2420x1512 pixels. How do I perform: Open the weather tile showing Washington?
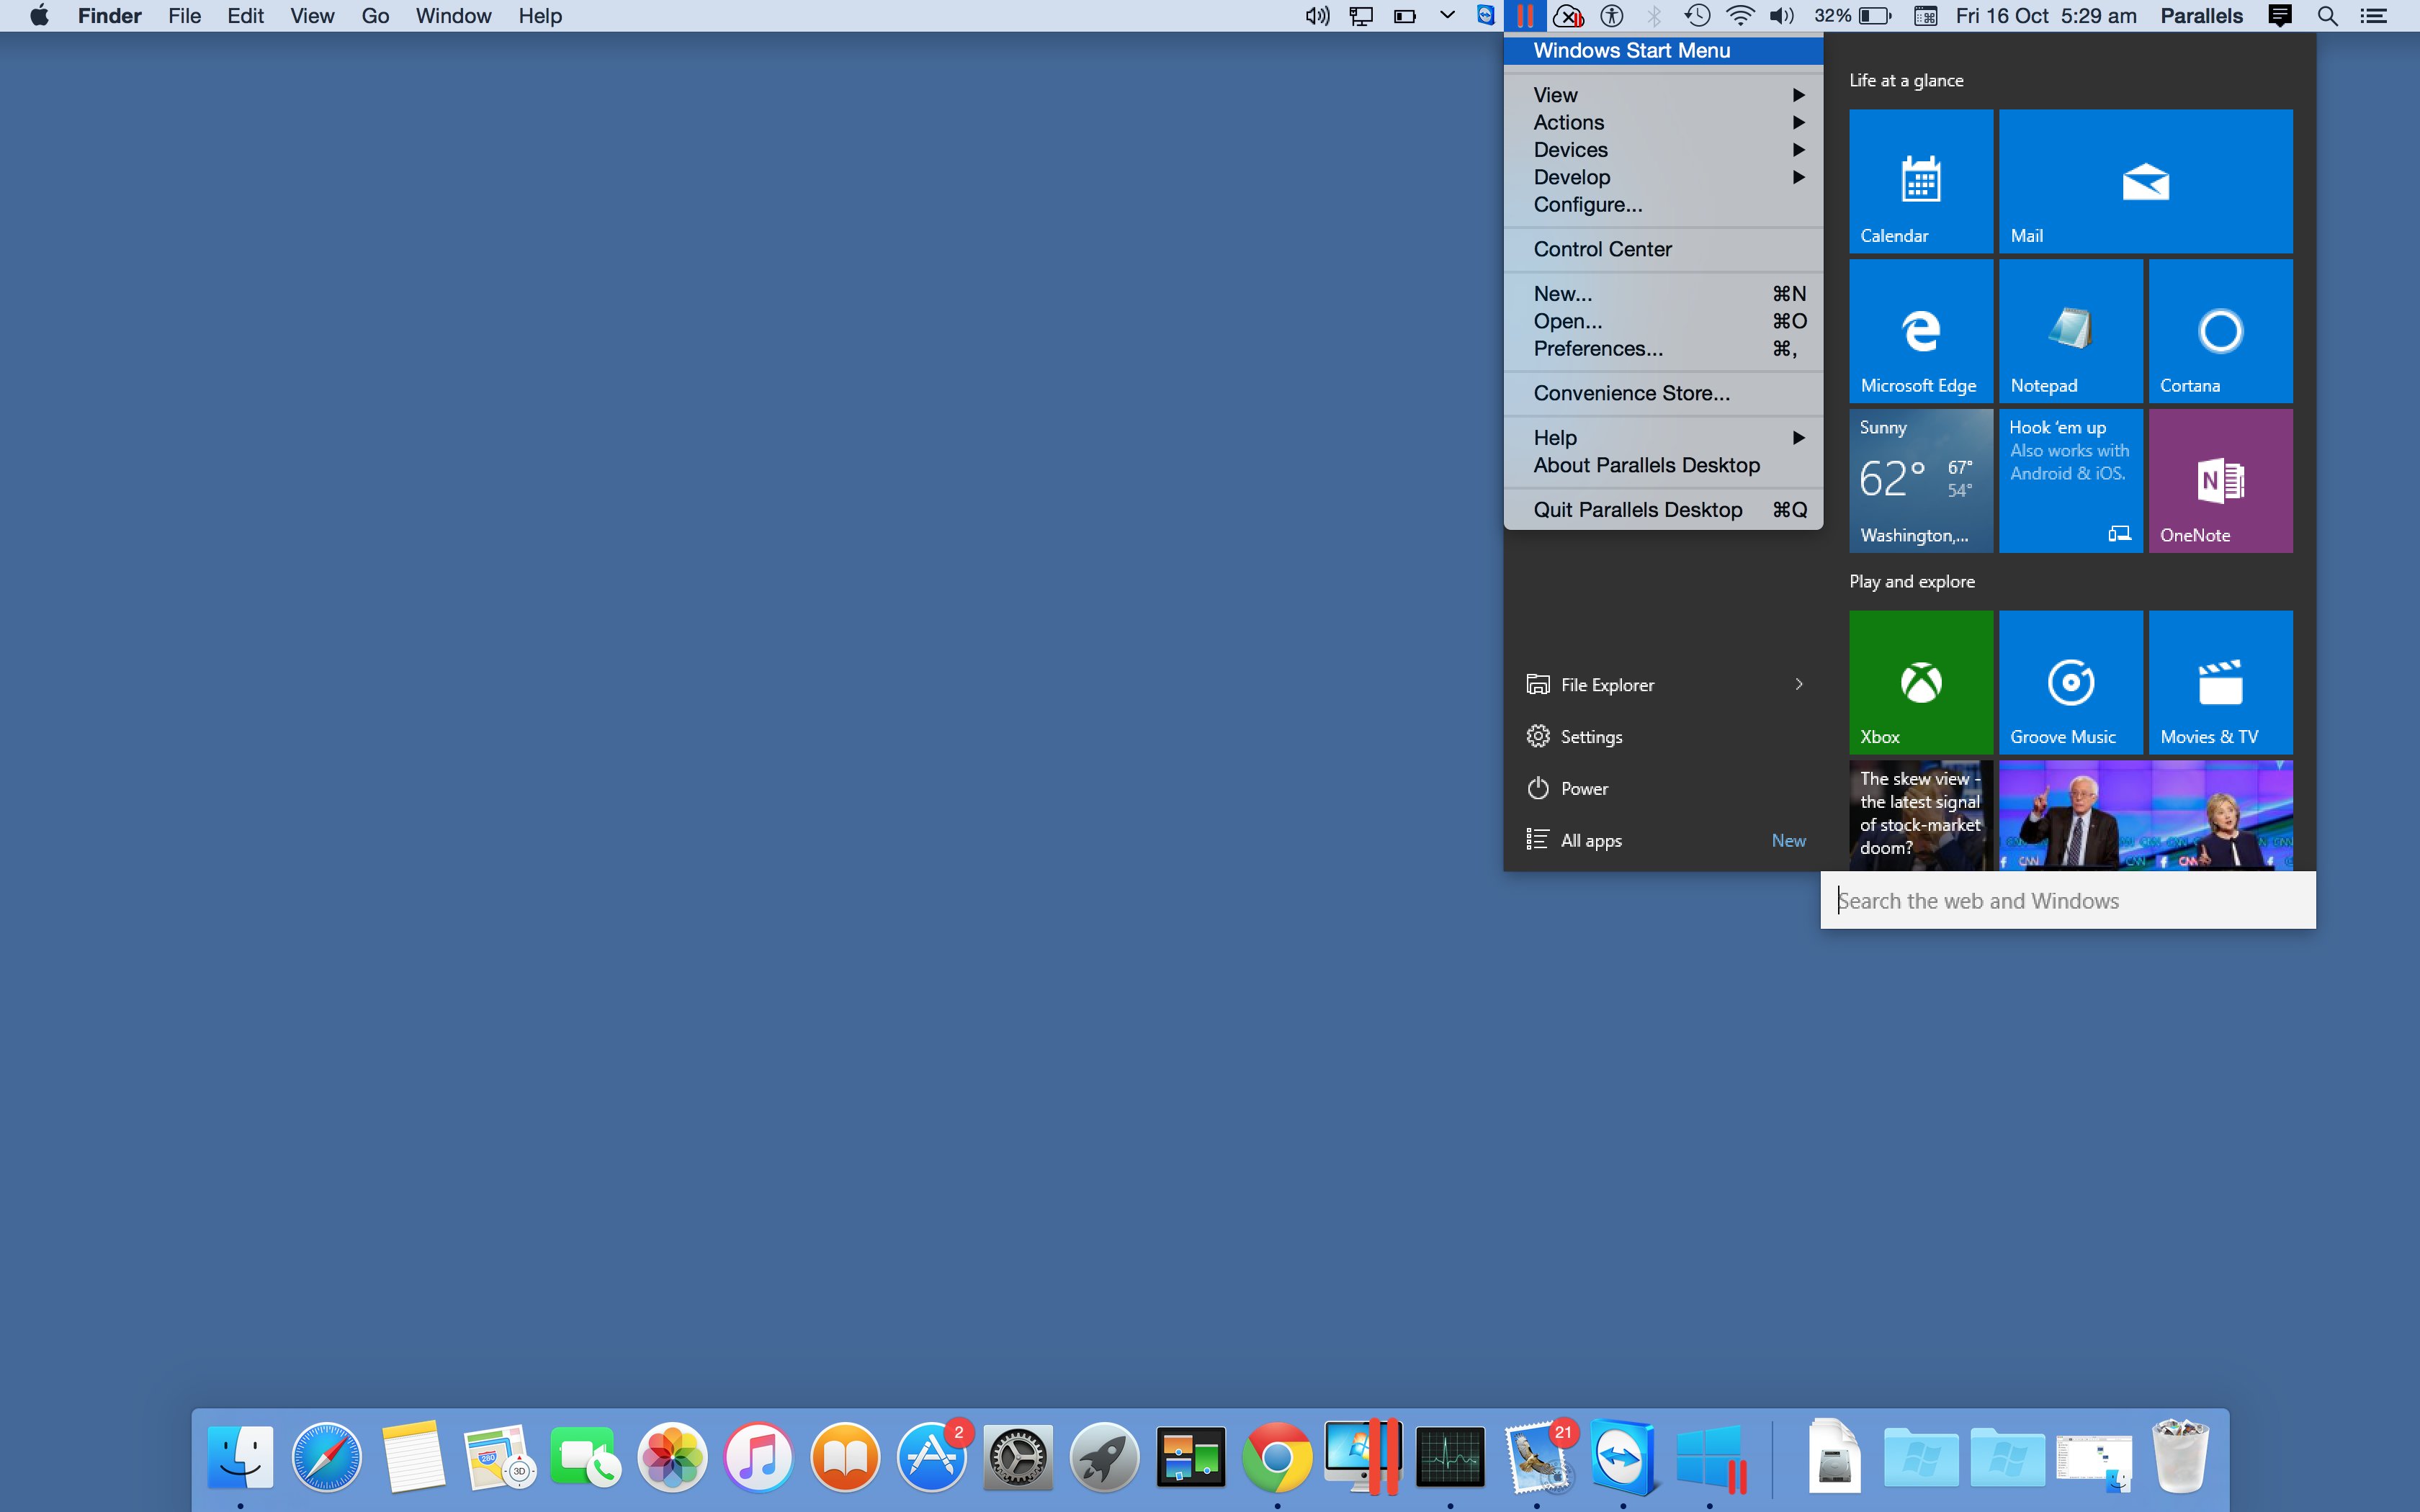(x=1920, y=481)
